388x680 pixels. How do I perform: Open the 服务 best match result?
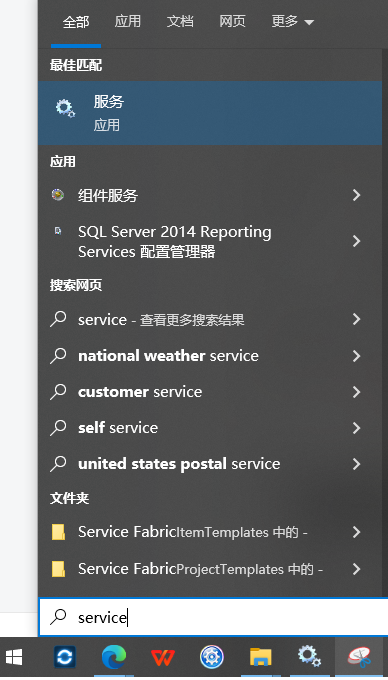210,113
